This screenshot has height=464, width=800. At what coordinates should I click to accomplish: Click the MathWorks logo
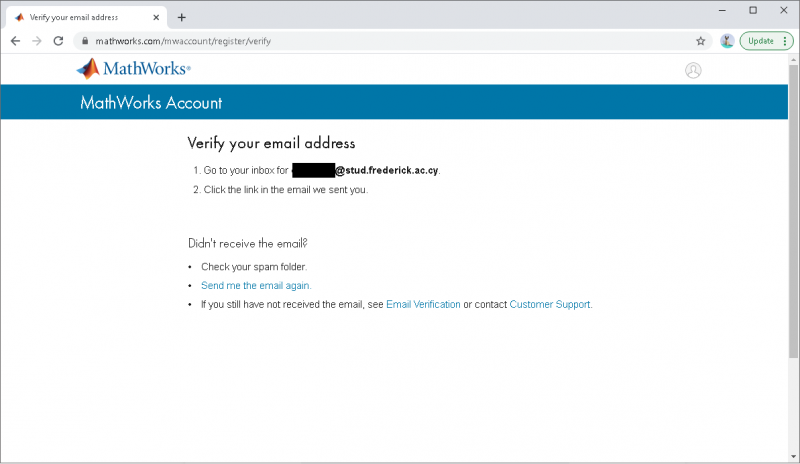tap(133, 69)
